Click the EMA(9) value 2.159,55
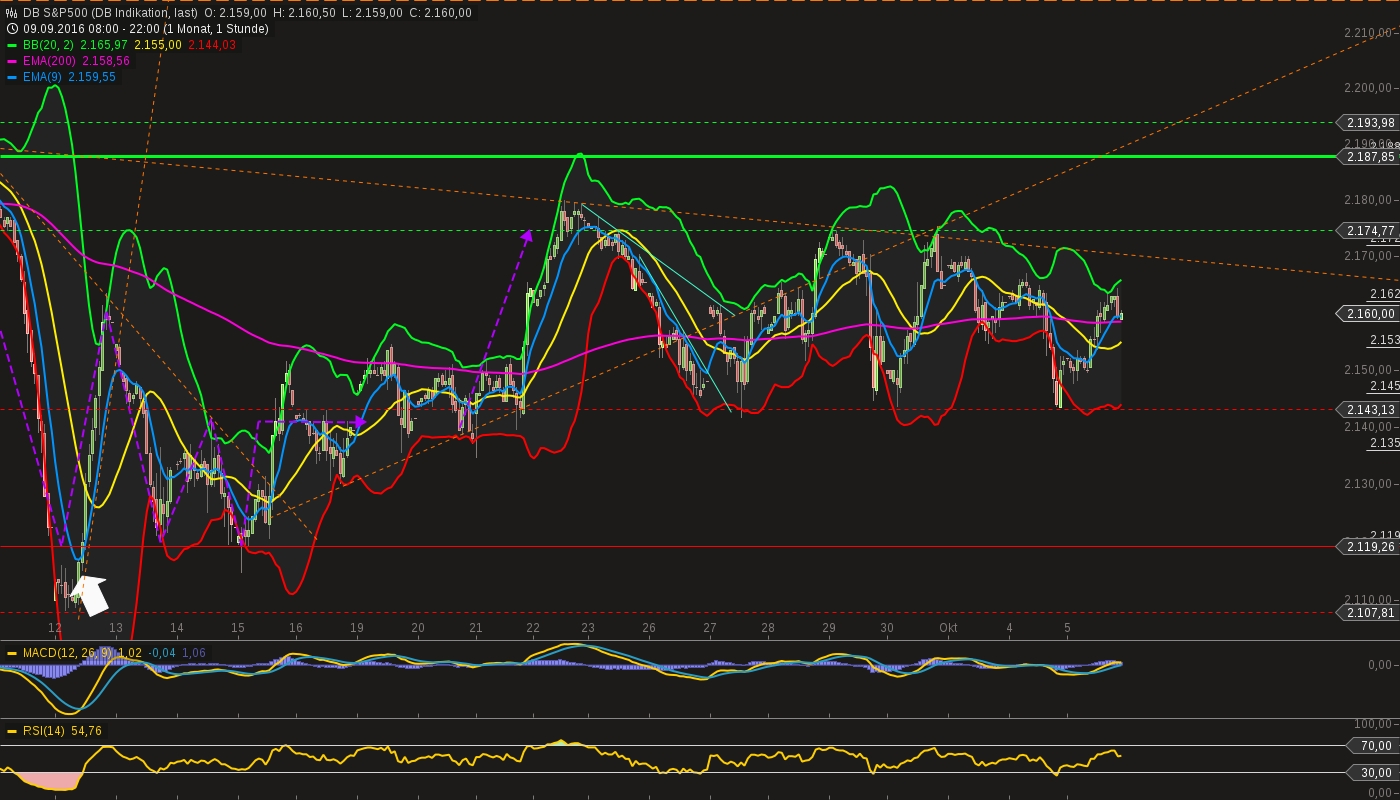The image size is (1400, 800). [92, 77]
